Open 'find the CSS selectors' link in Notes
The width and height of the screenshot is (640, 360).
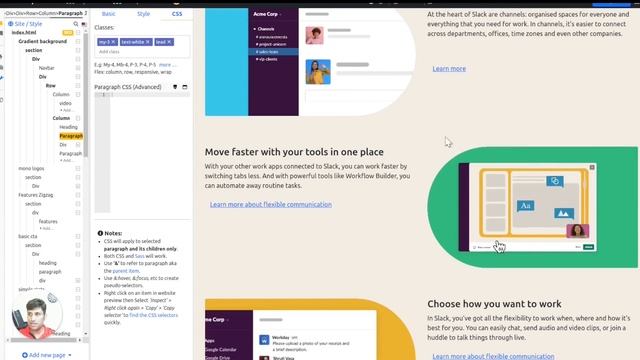153,315
